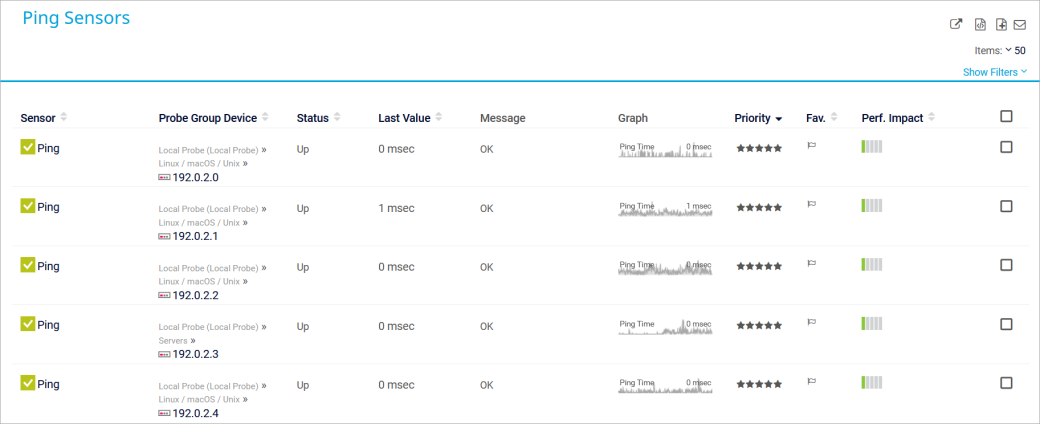
Task: Open the Servers group link
Action: [173, 341]
